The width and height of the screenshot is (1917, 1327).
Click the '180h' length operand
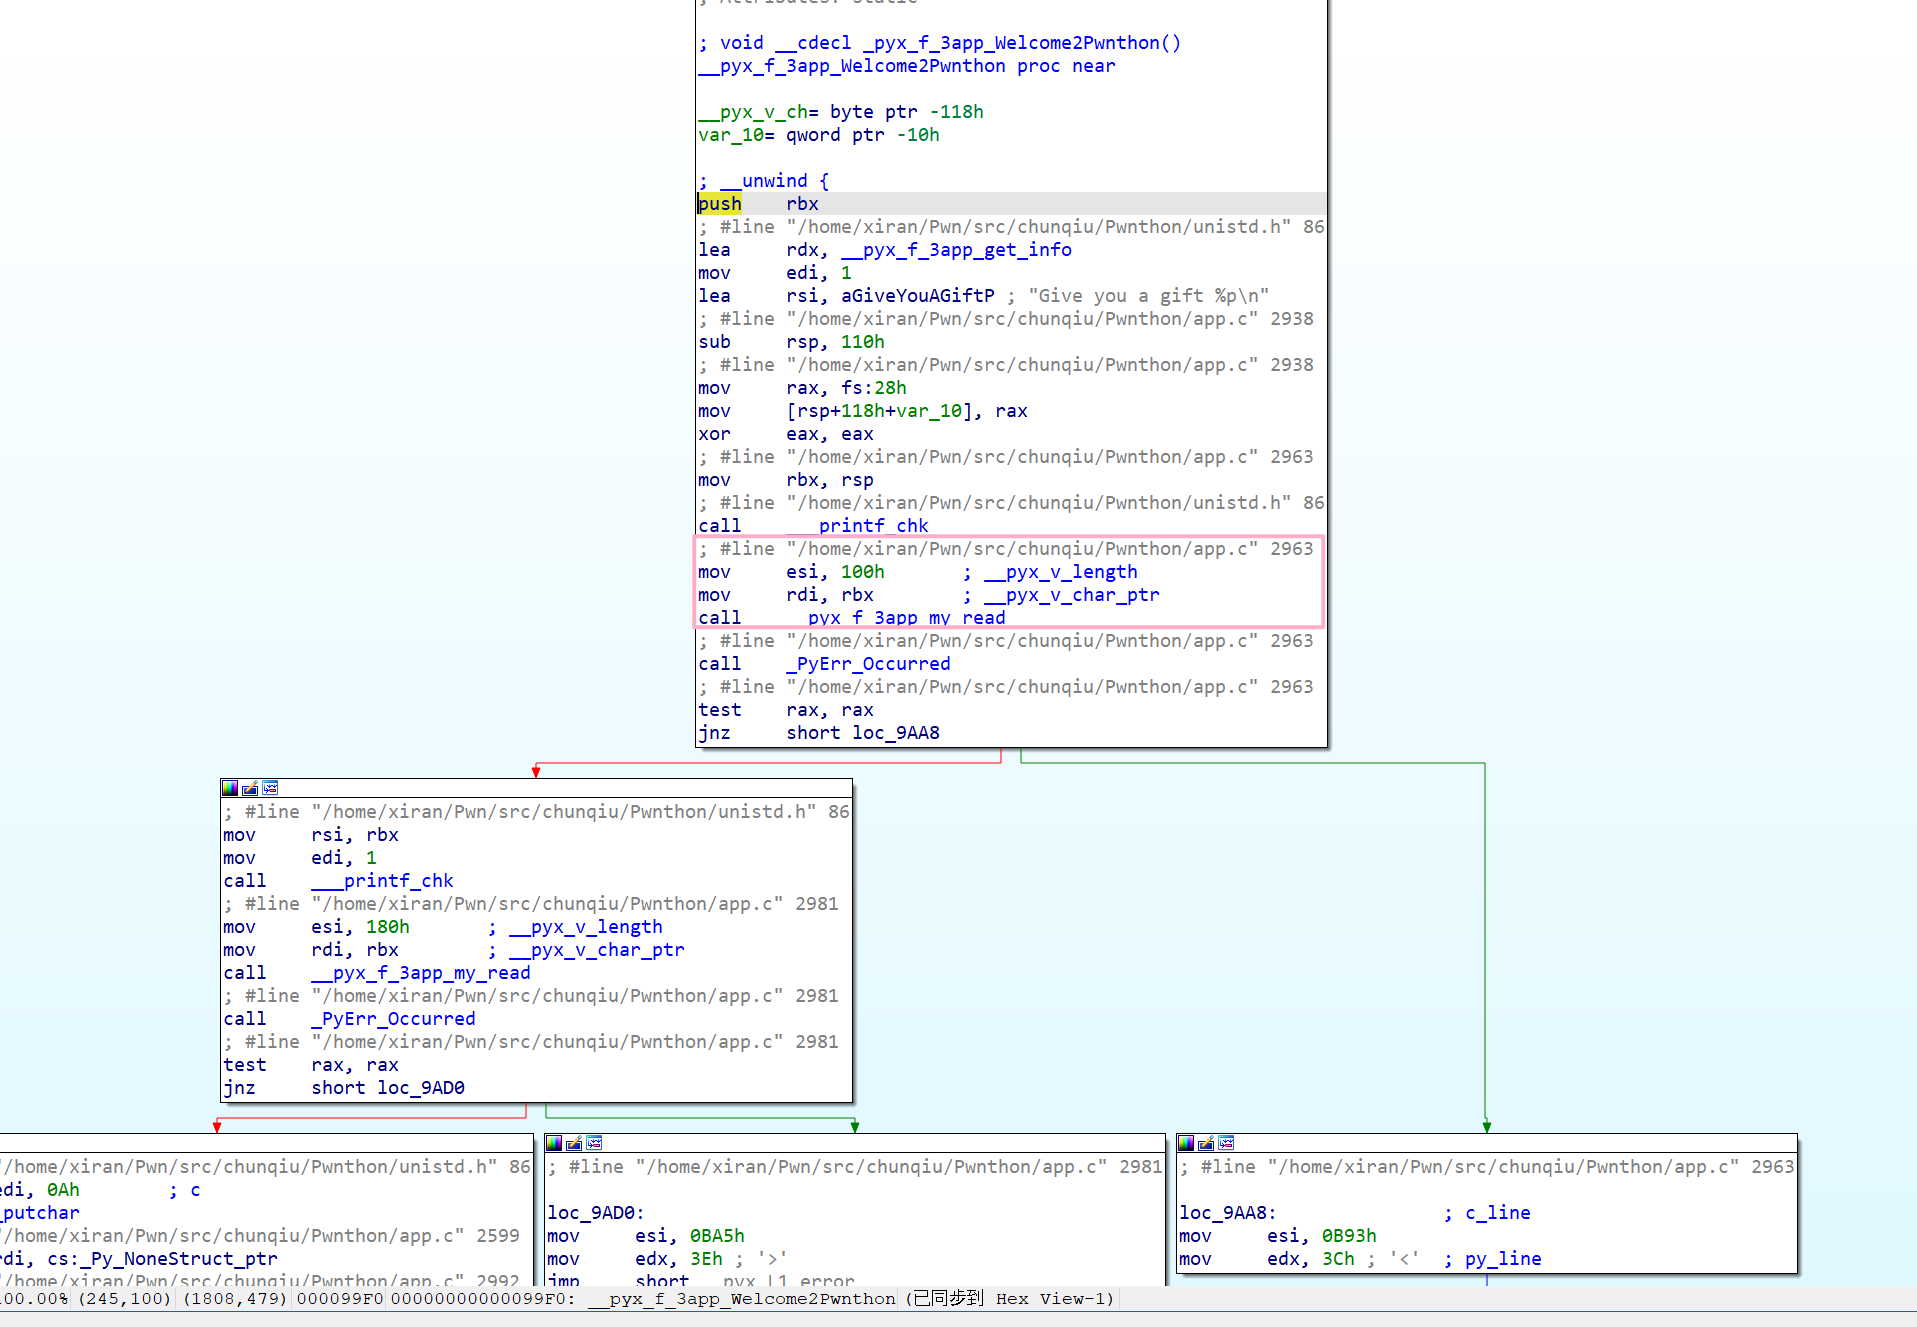[x=388, y=927]
